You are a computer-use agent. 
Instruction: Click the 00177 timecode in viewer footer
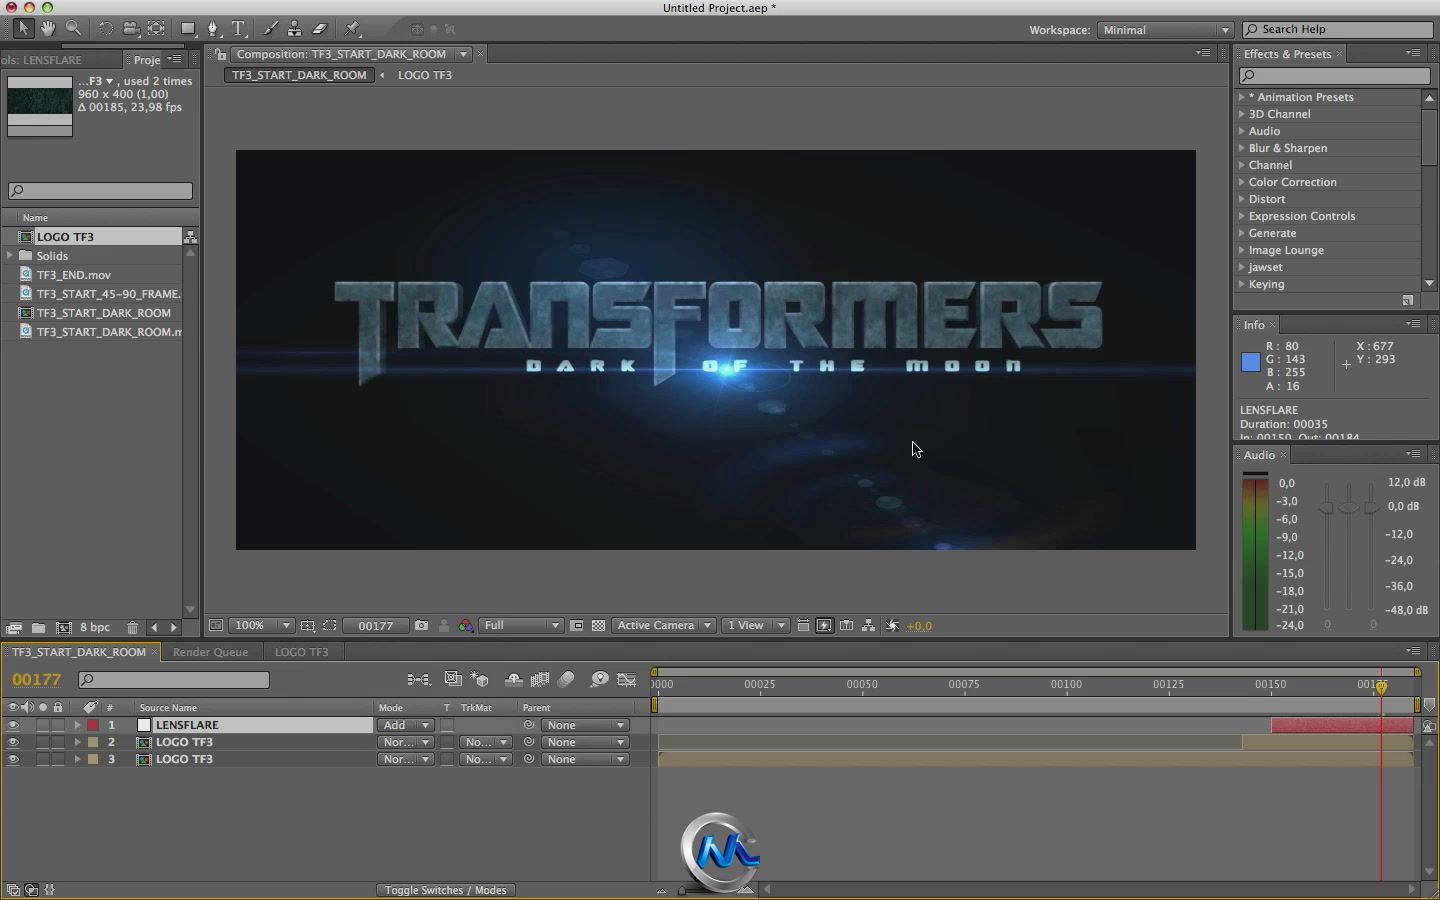pyautogui.click(x=376, y=626)
